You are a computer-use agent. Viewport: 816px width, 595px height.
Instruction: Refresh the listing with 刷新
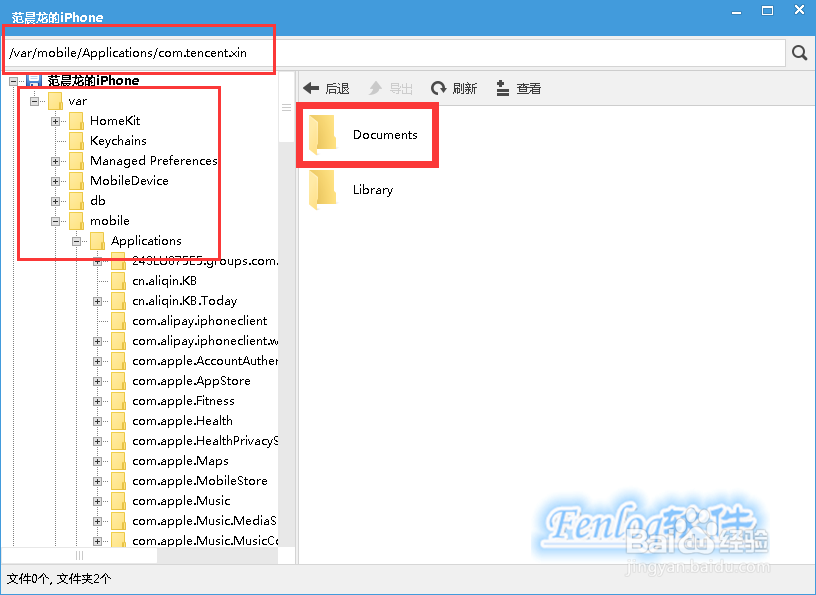454,88
